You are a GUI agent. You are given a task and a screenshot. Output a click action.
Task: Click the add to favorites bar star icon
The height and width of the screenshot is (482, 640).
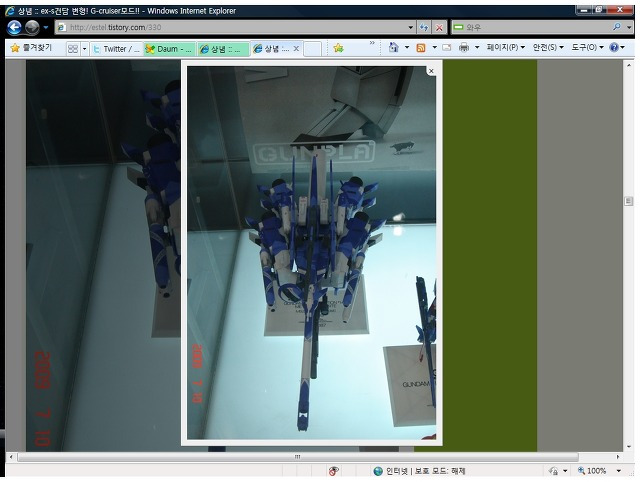coord(338,48)
